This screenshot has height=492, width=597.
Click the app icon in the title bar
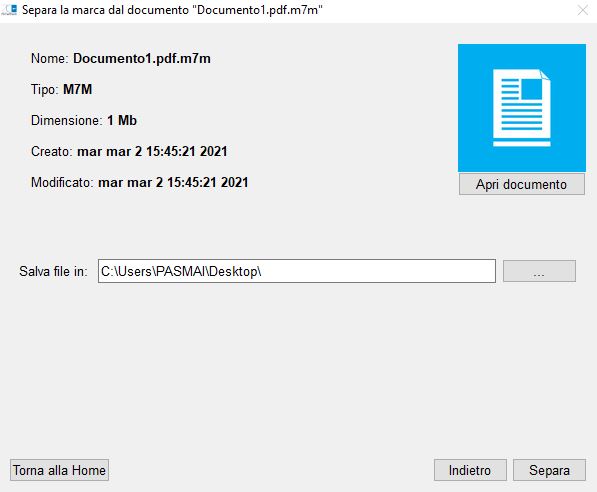9,10
